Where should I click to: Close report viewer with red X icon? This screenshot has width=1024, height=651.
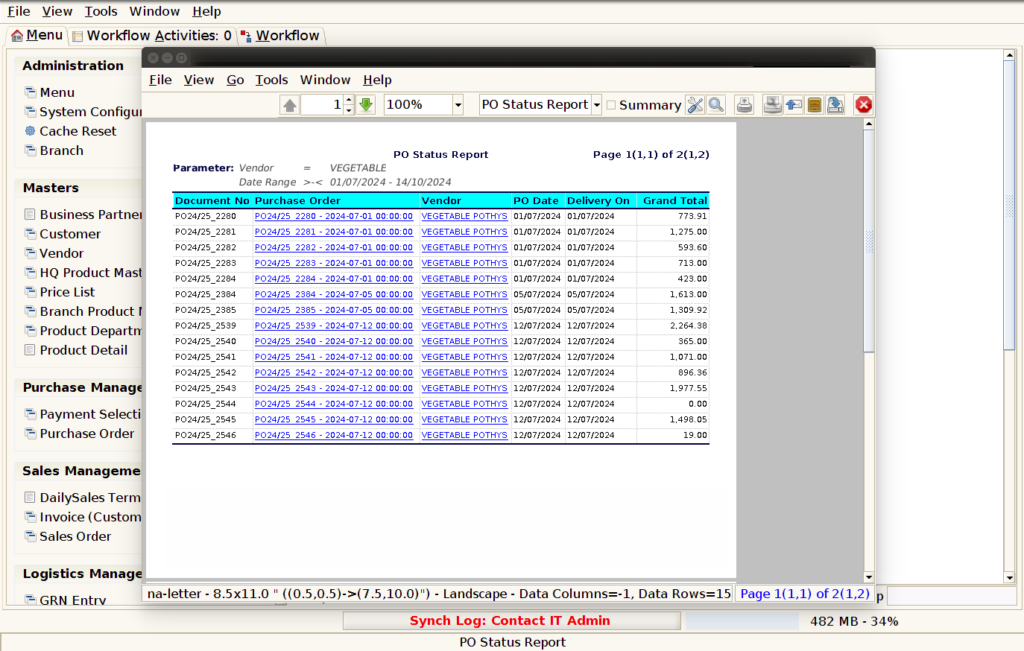pos(863,105)
